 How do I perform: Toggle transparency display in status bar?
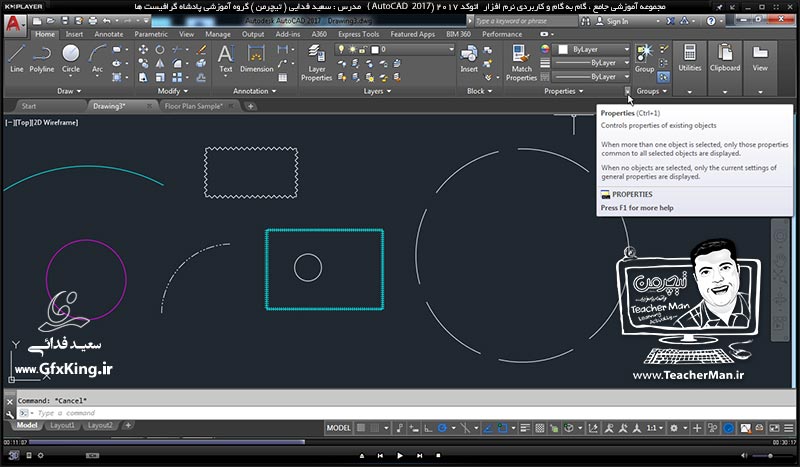pos(539,428)
